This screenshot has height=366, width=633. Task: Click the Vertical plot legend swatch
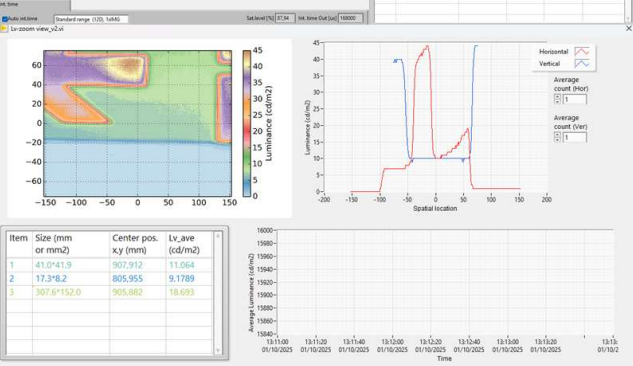[x=582, y=63]
